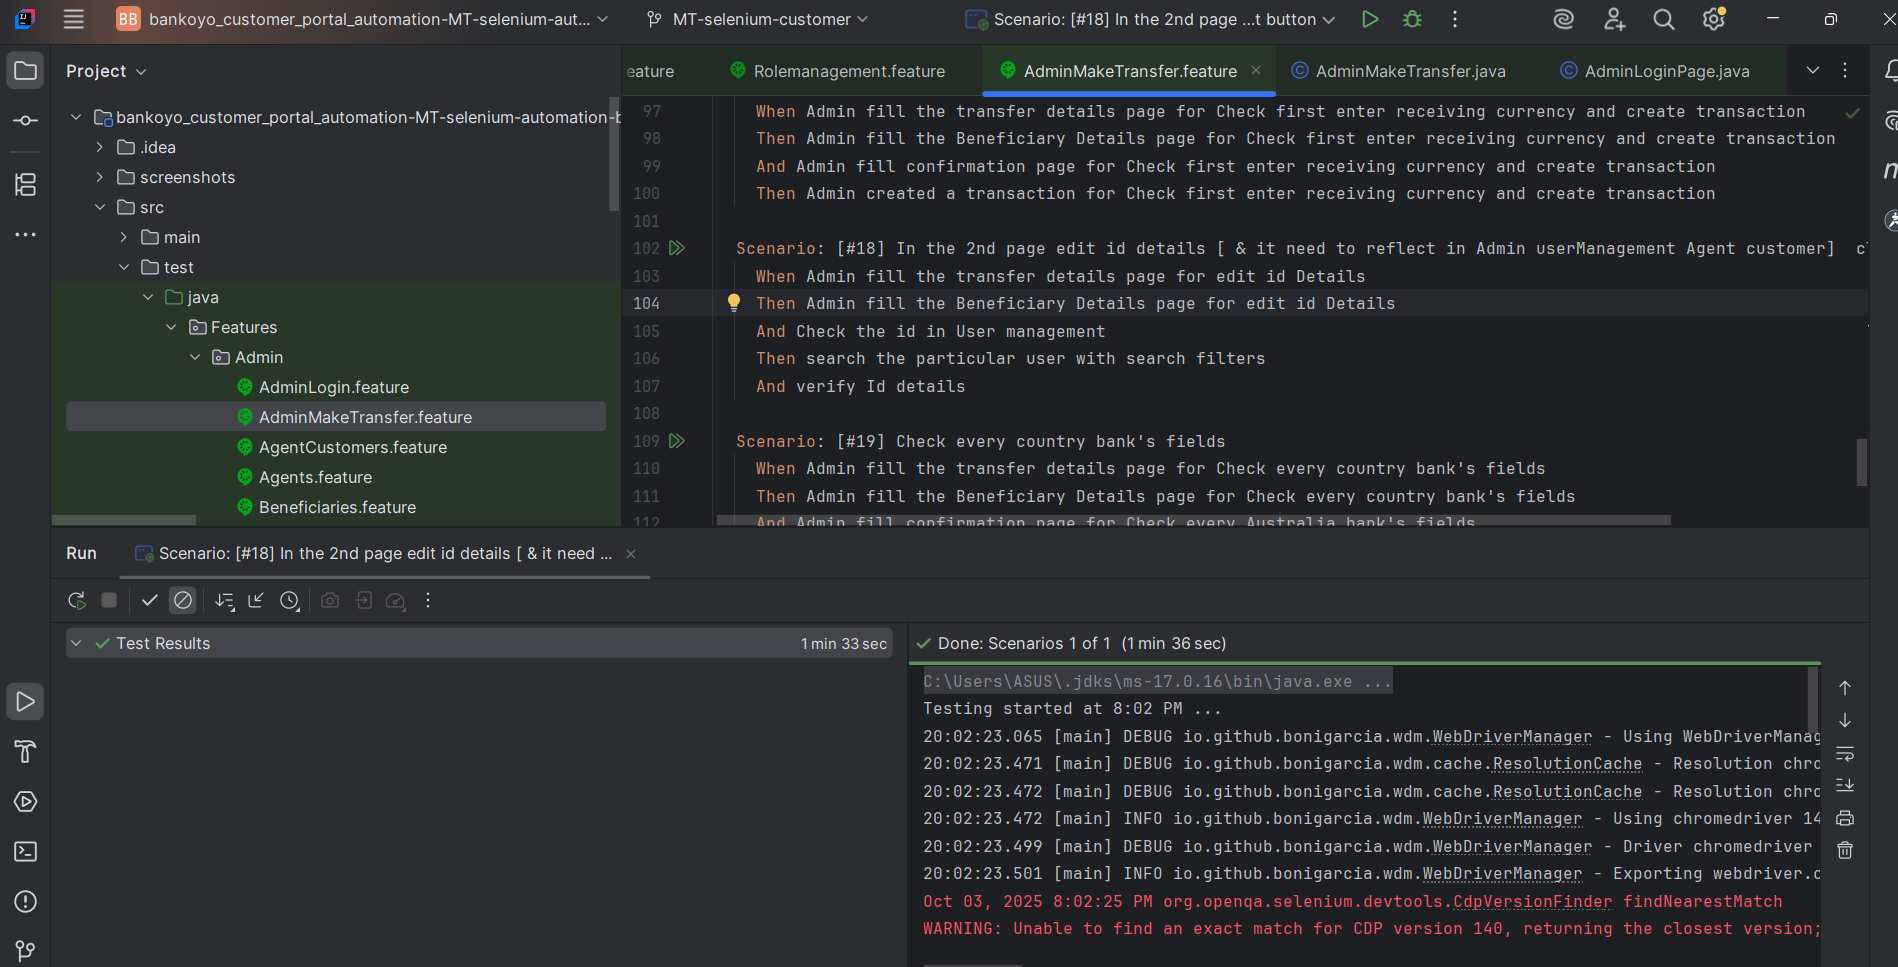This screenshot has height=967, width=1898.
Task: Run Scenario #19 from gutter icon
Action: point(677,441)
